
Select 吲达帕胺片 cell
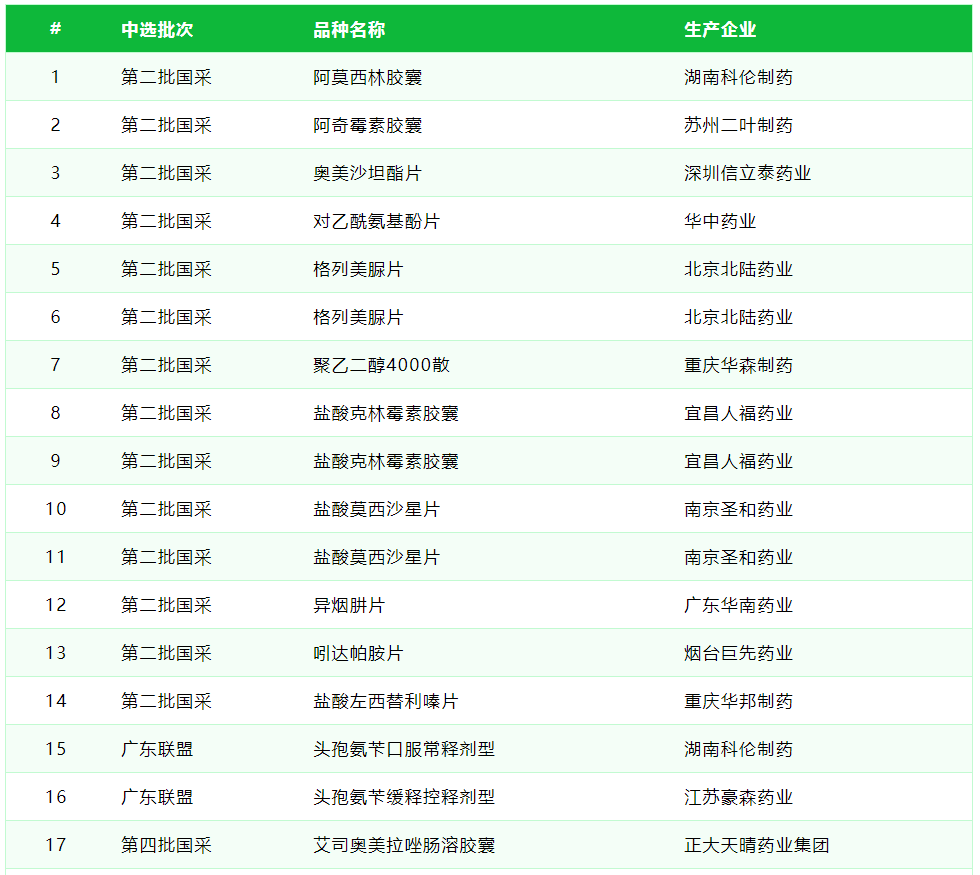click(358, 653)
